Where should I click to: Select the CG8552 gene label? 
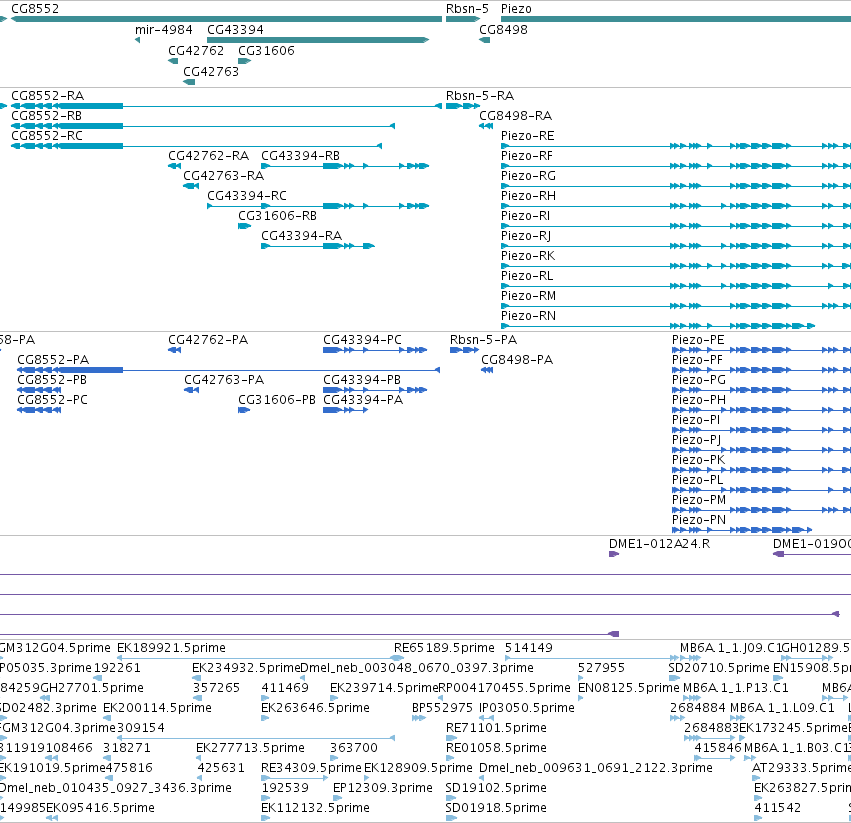(35, 9)
